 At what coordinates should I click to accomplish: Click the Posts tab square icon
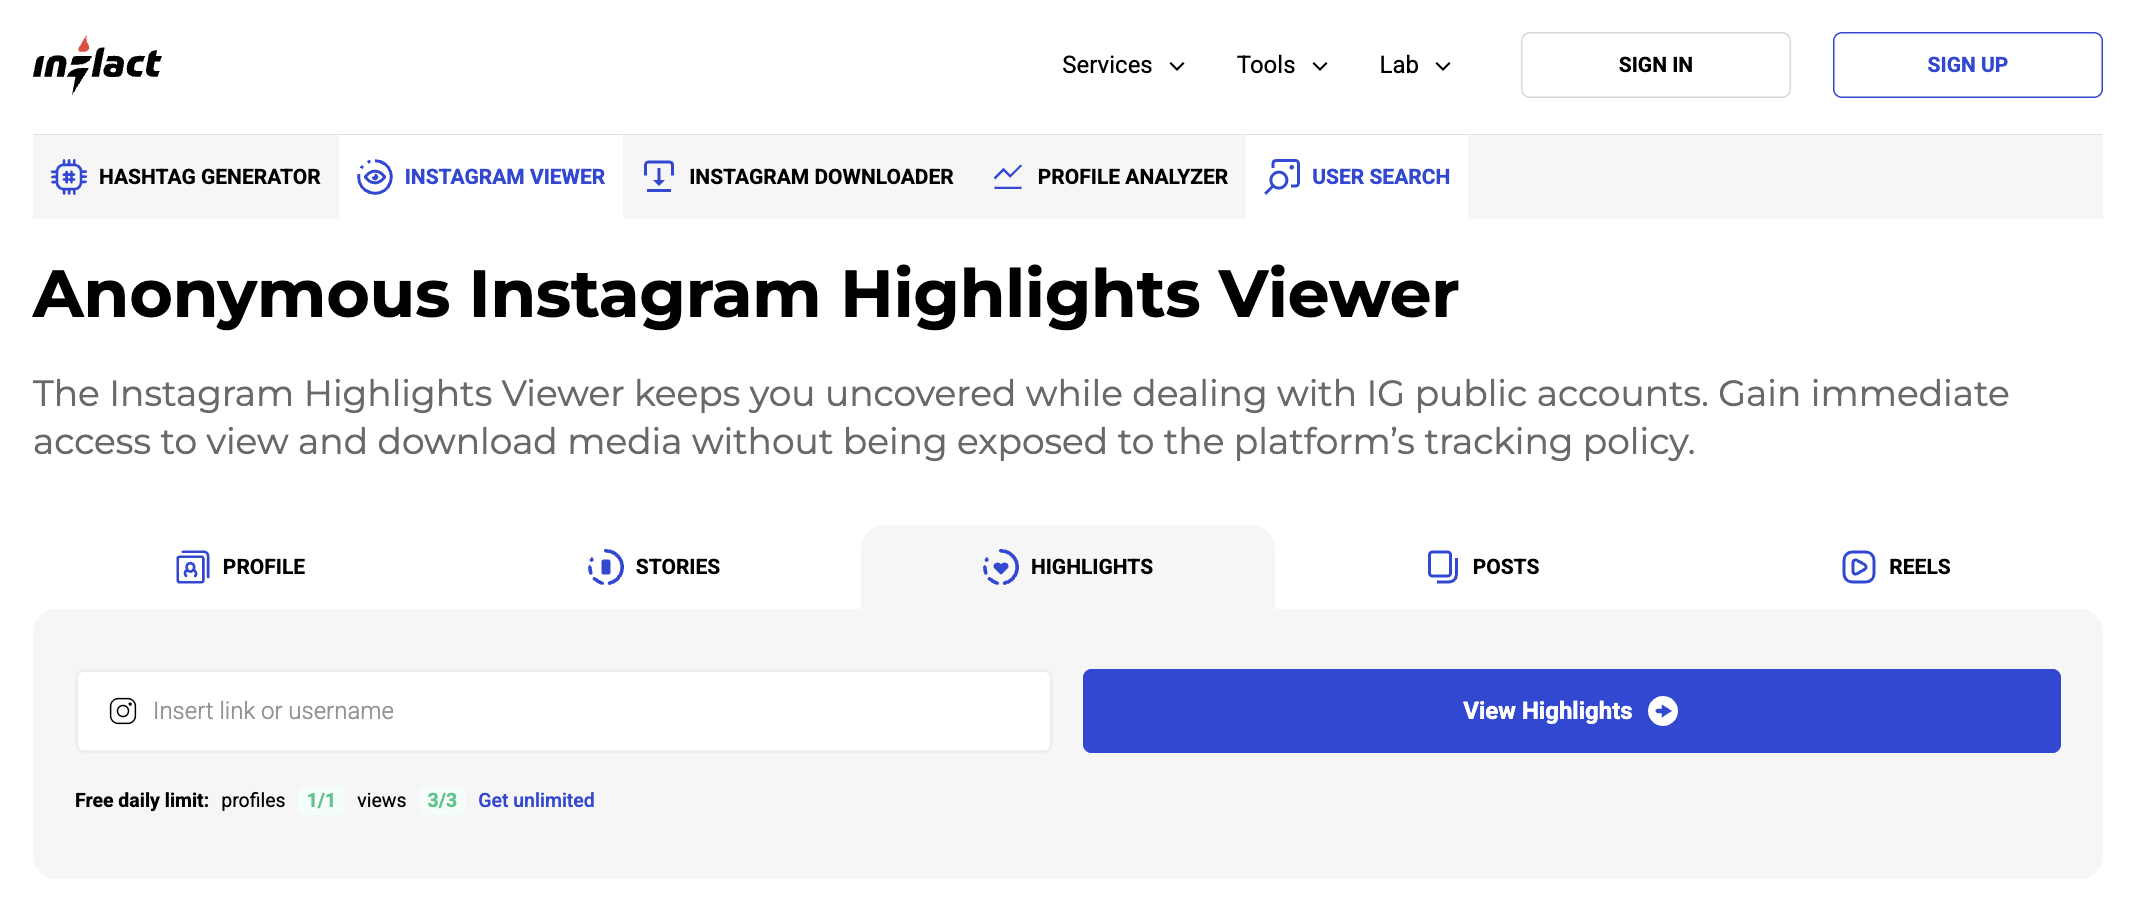coord(1442,567)
